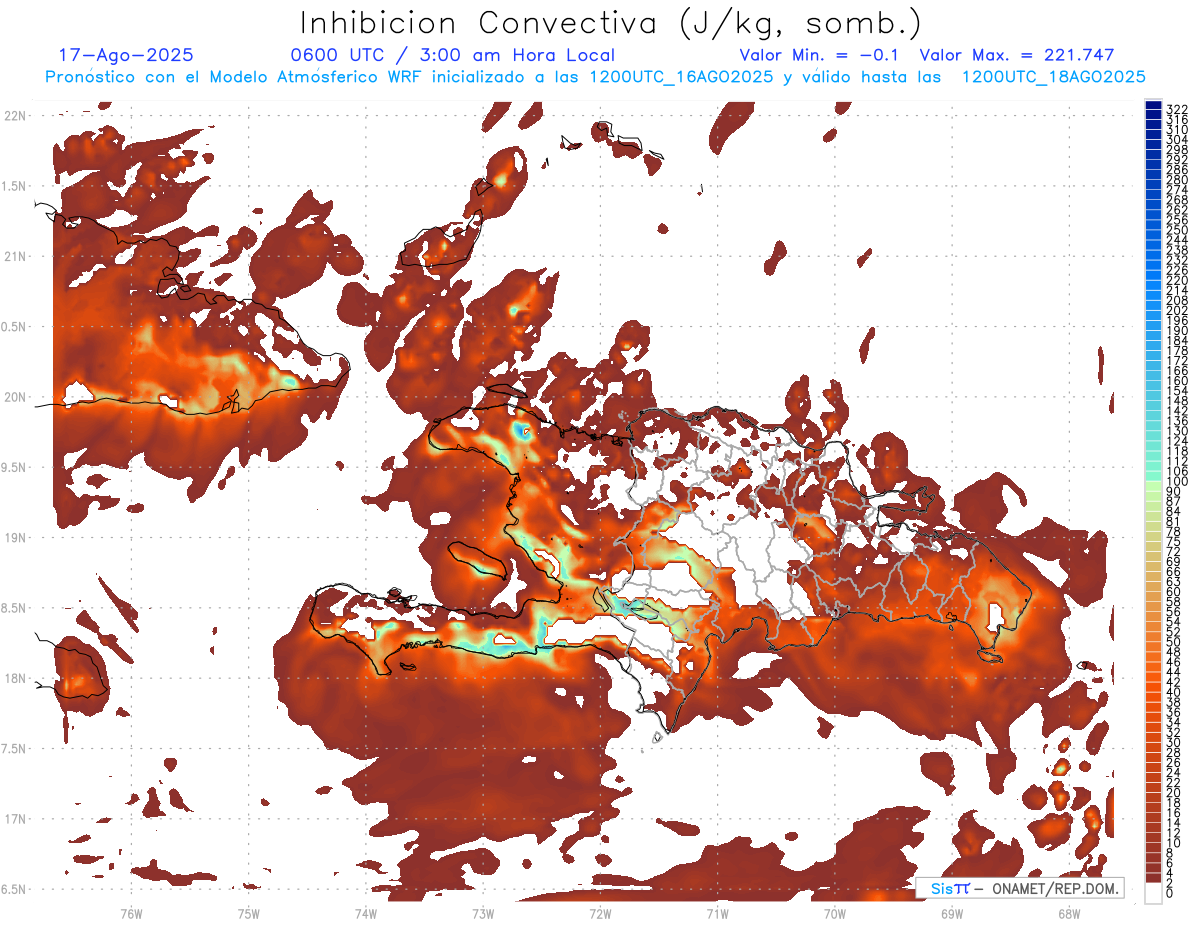Click the date '17-Ago-2025'
1200x927 pixels.
tap(126, 56)
